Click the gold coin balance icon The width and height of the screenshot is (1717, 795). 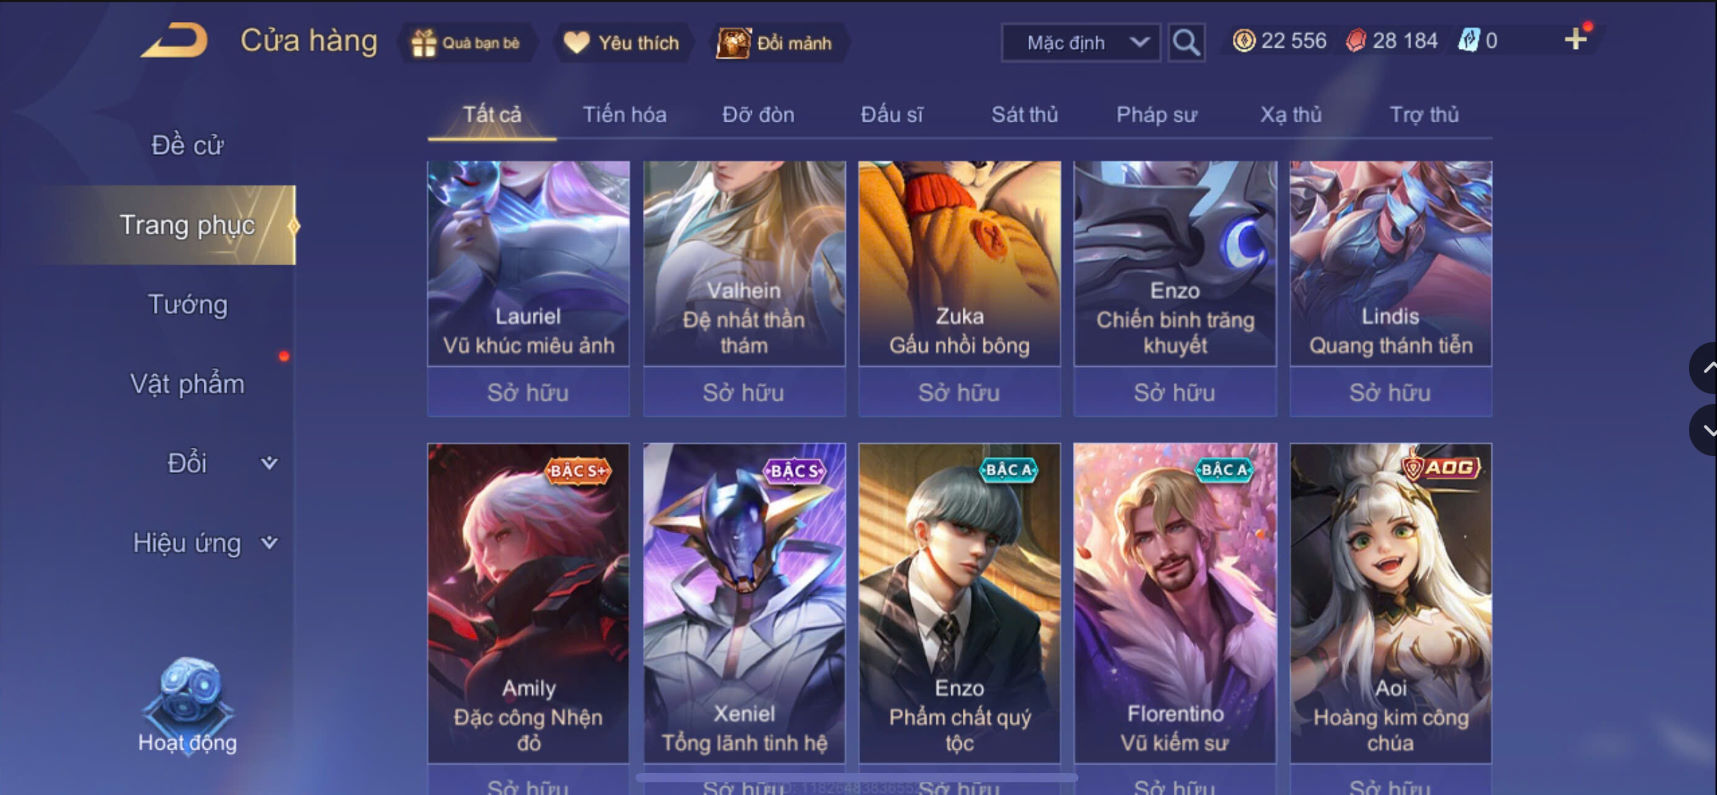click(x=1244, y=41)
